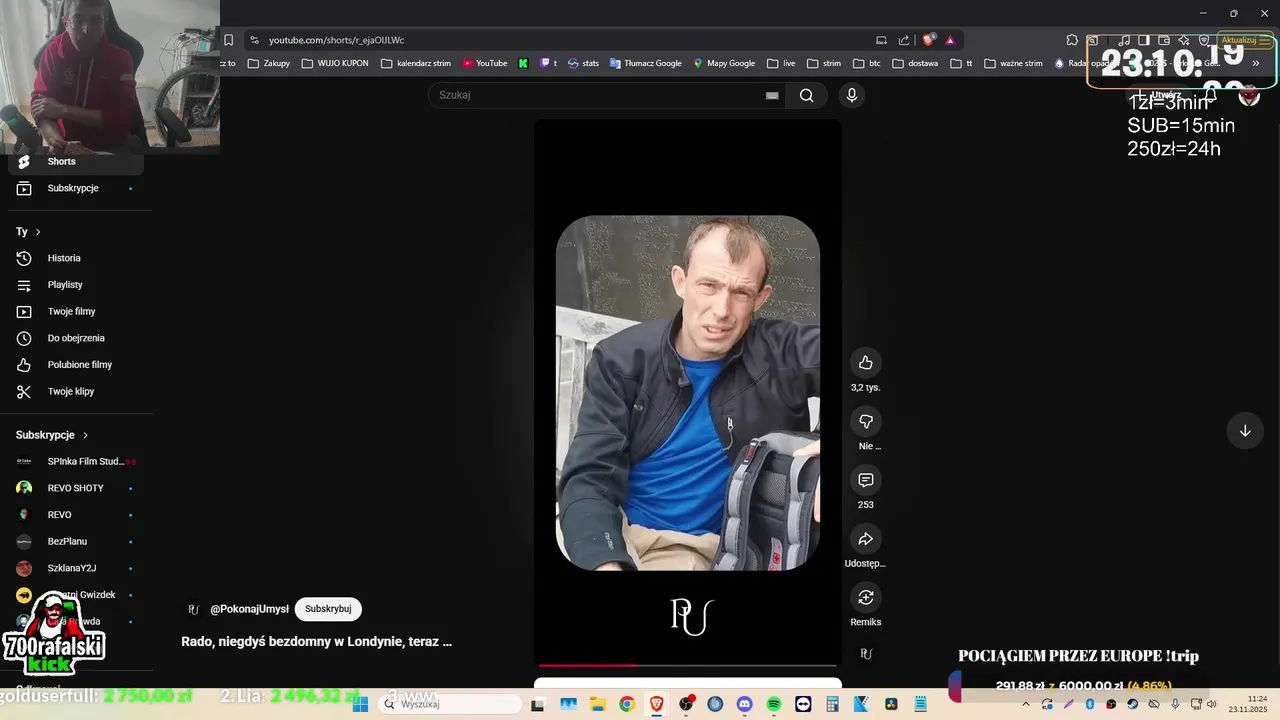Image resolution: width=1280 pixels, height=720 pixels.
Task: Click the Shorts video to pause
Action: click(x=688, y=393)
